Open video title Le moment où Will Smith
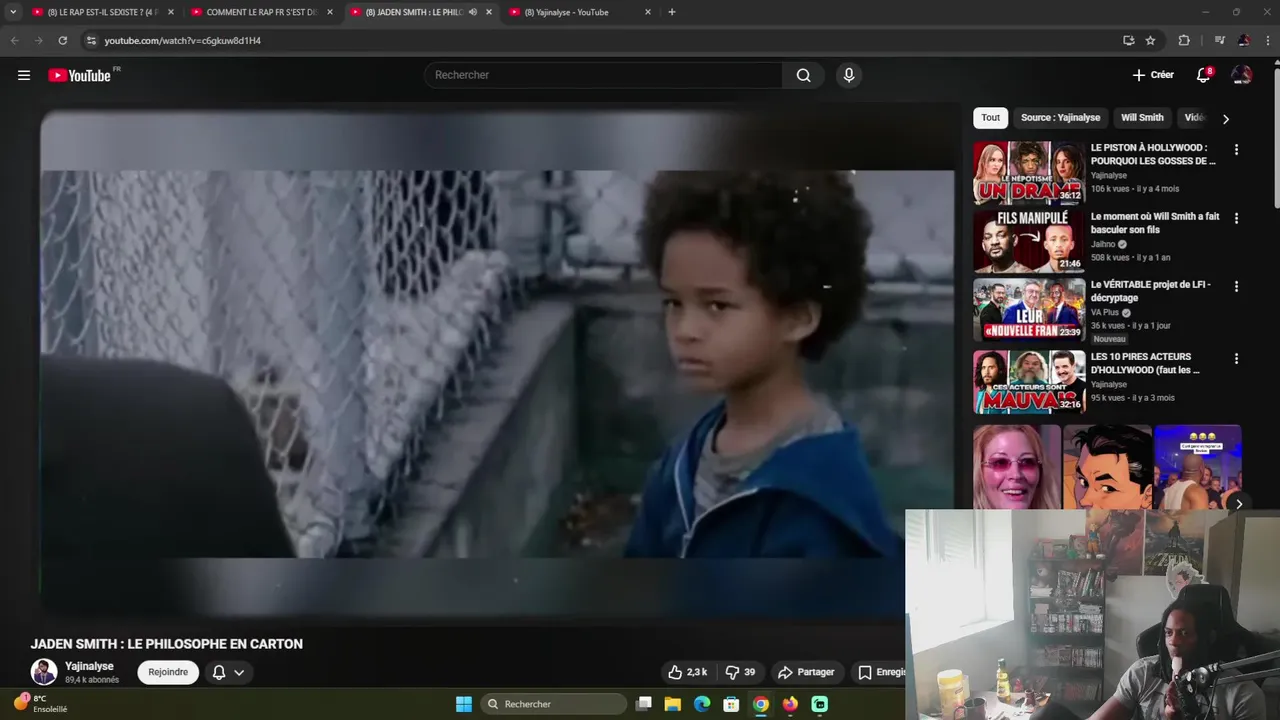Viewport: 1280px width, 720px height. pos(1155,223)
